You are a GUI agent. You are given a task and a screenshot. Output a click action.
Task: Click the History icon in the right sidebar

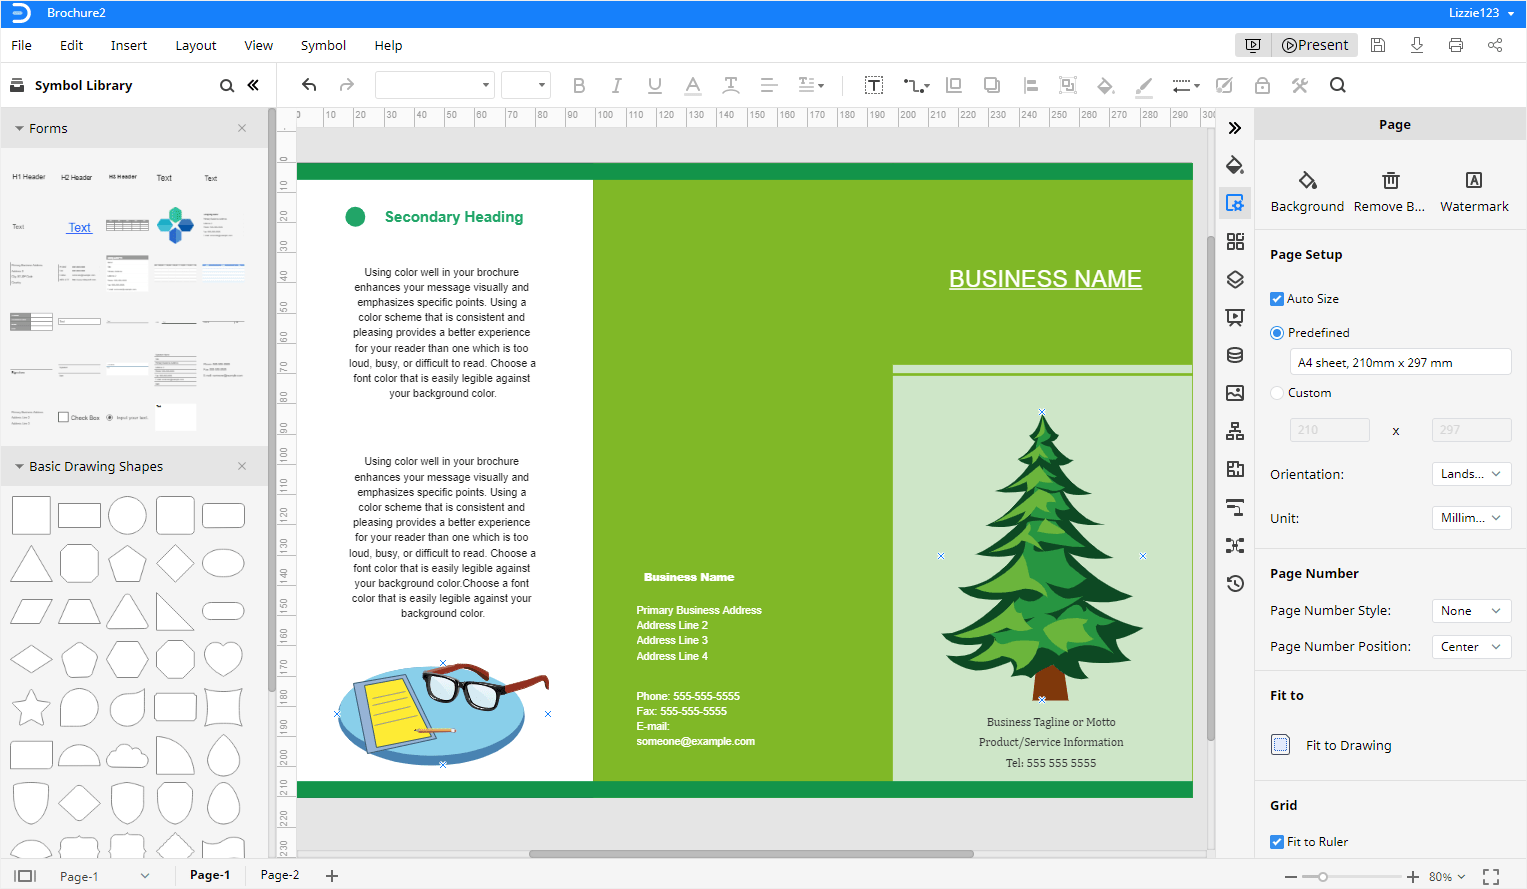[1235, 583]
